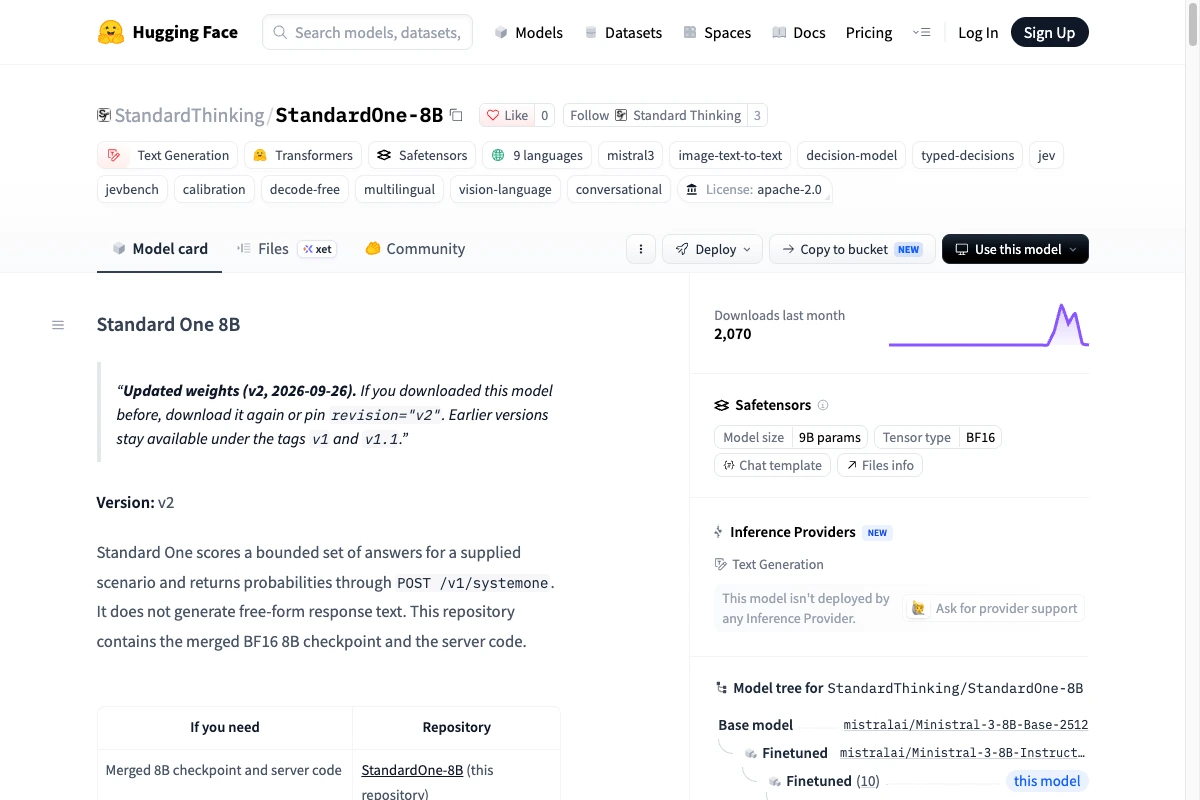Viewport: 1200px width, 800px height.
Task: Click the decode-free tag
Action: [x=305, y=189]
